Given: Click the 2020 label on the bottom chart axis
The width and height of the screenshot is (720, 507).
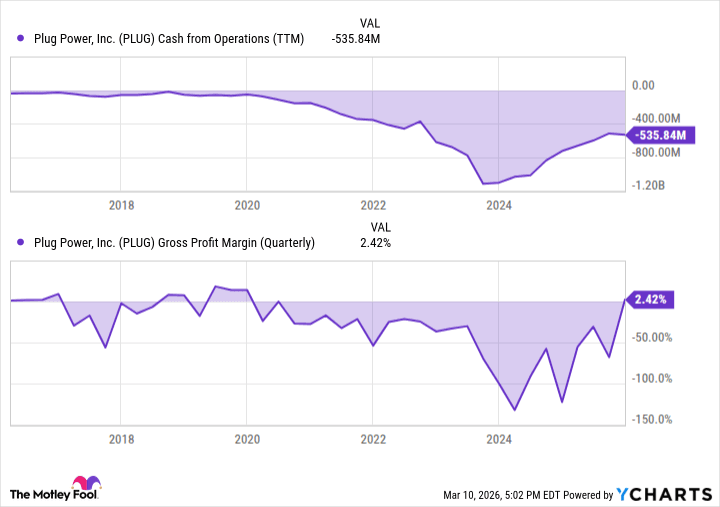Looking at the screenshot, I should pos(247,438).
